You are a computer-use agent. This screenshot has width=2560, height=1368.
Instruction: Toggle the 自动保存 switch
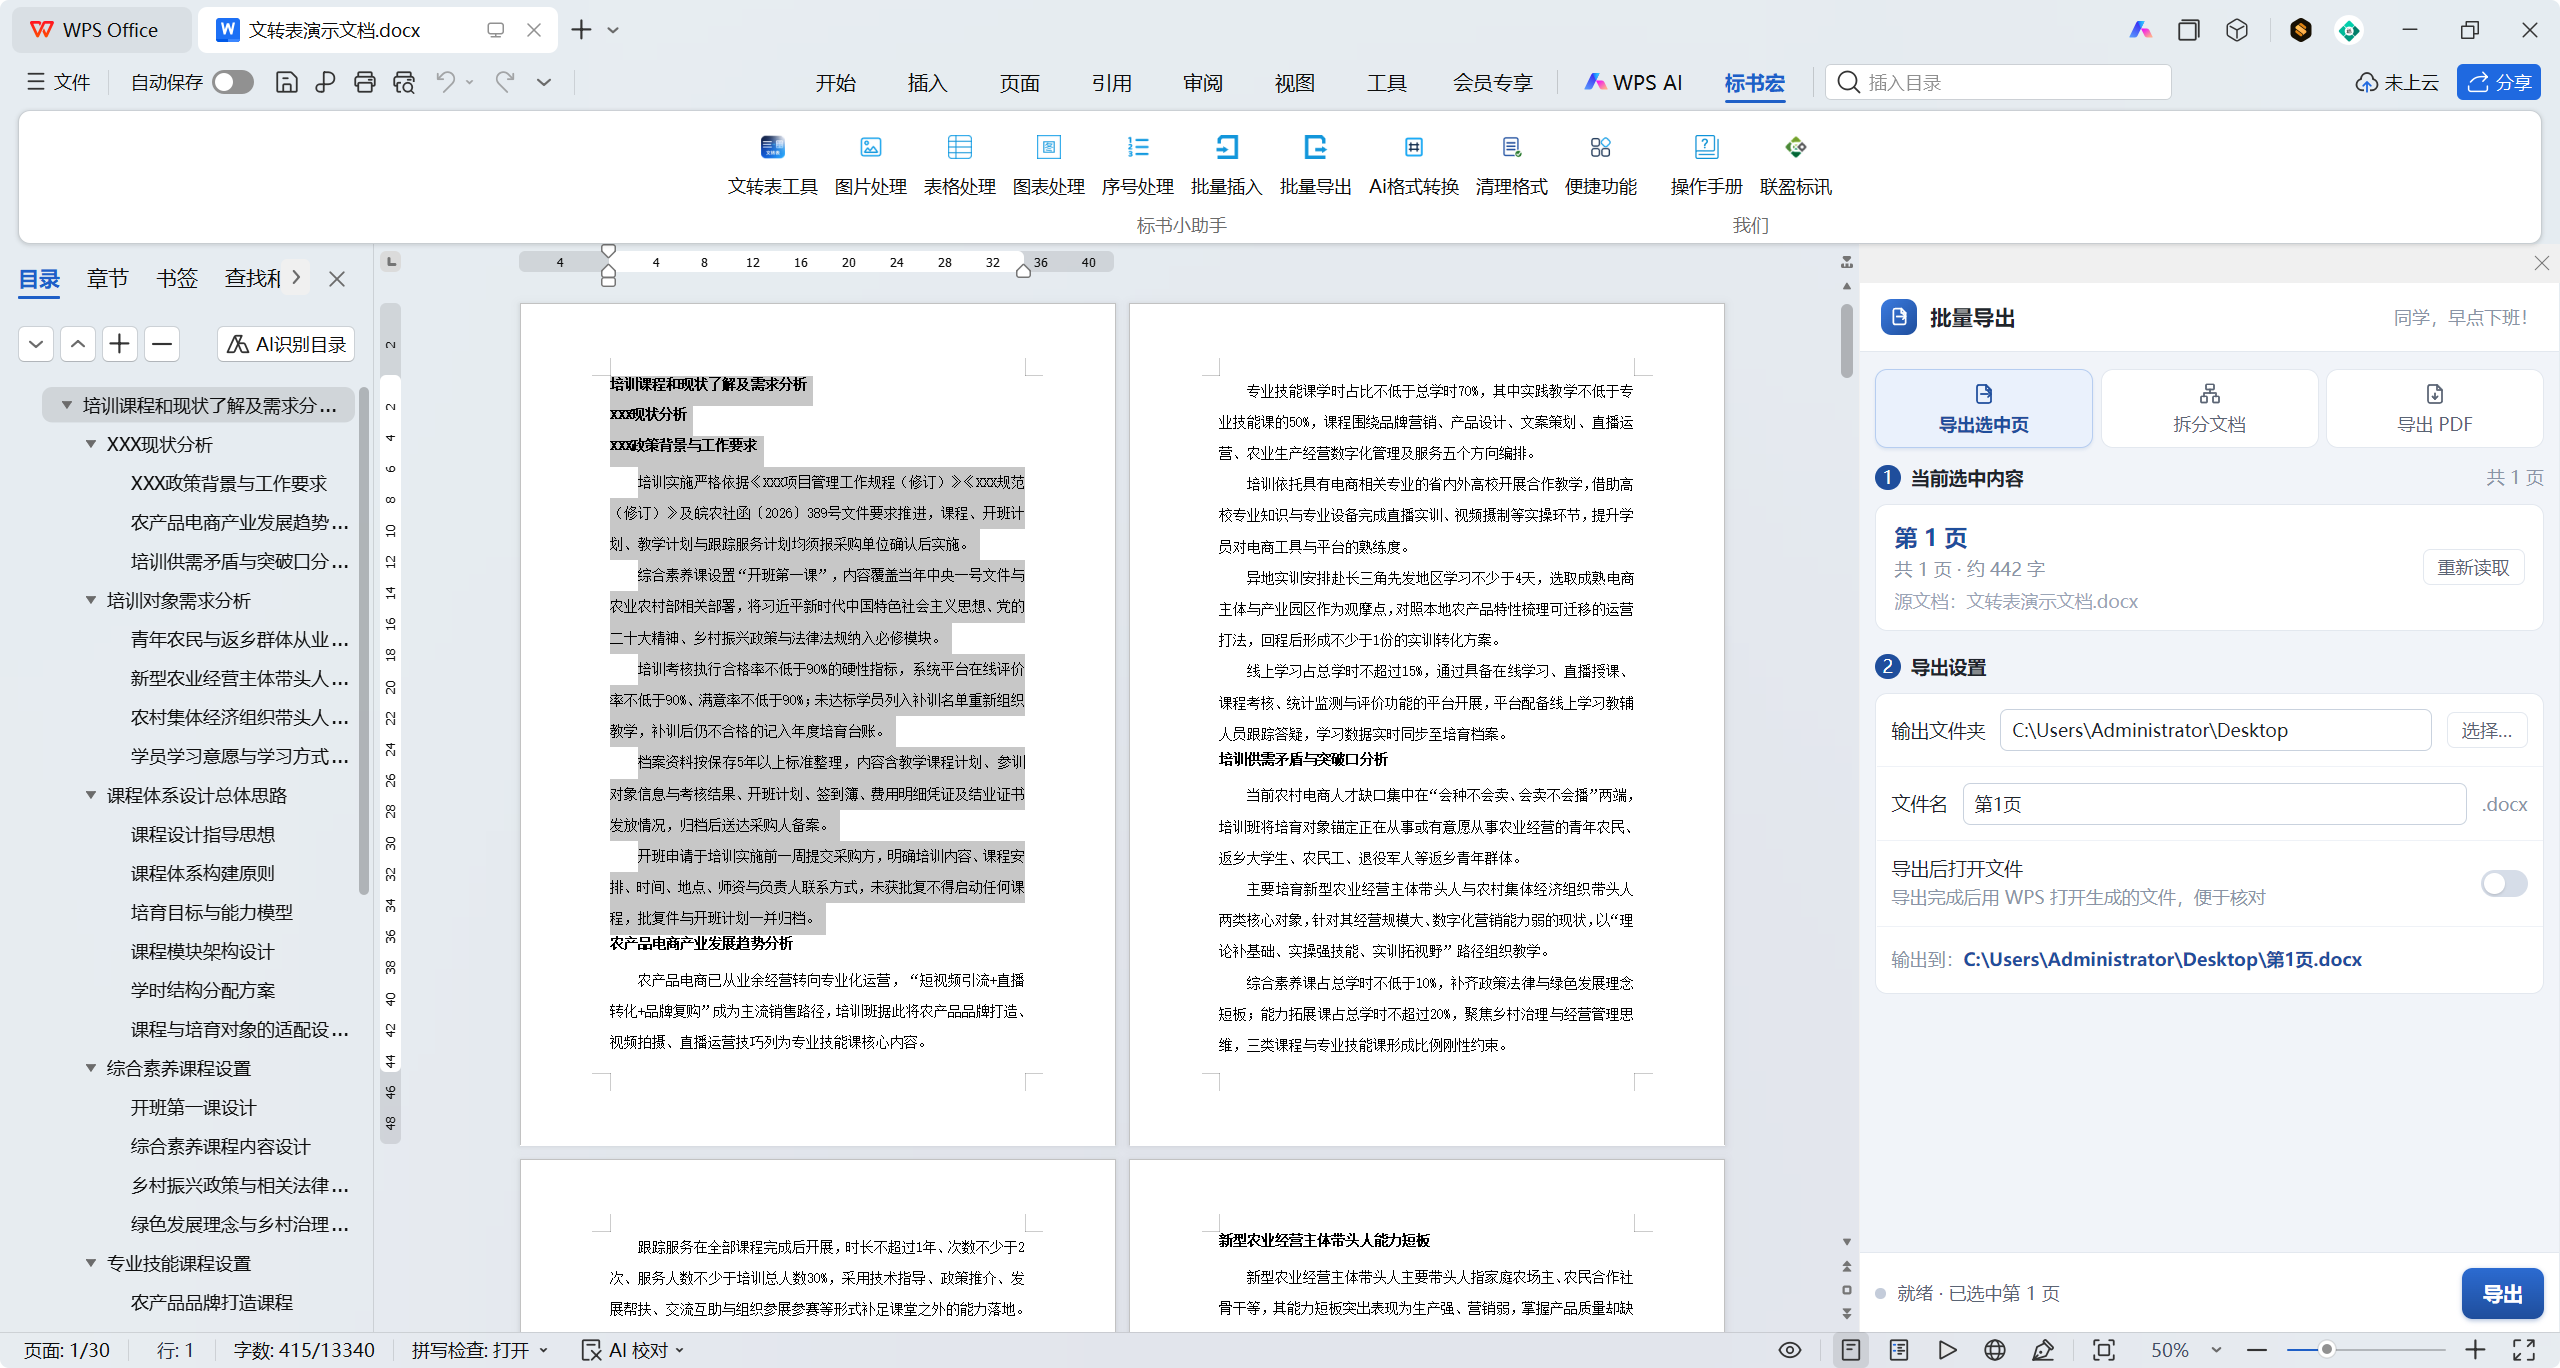233,82
